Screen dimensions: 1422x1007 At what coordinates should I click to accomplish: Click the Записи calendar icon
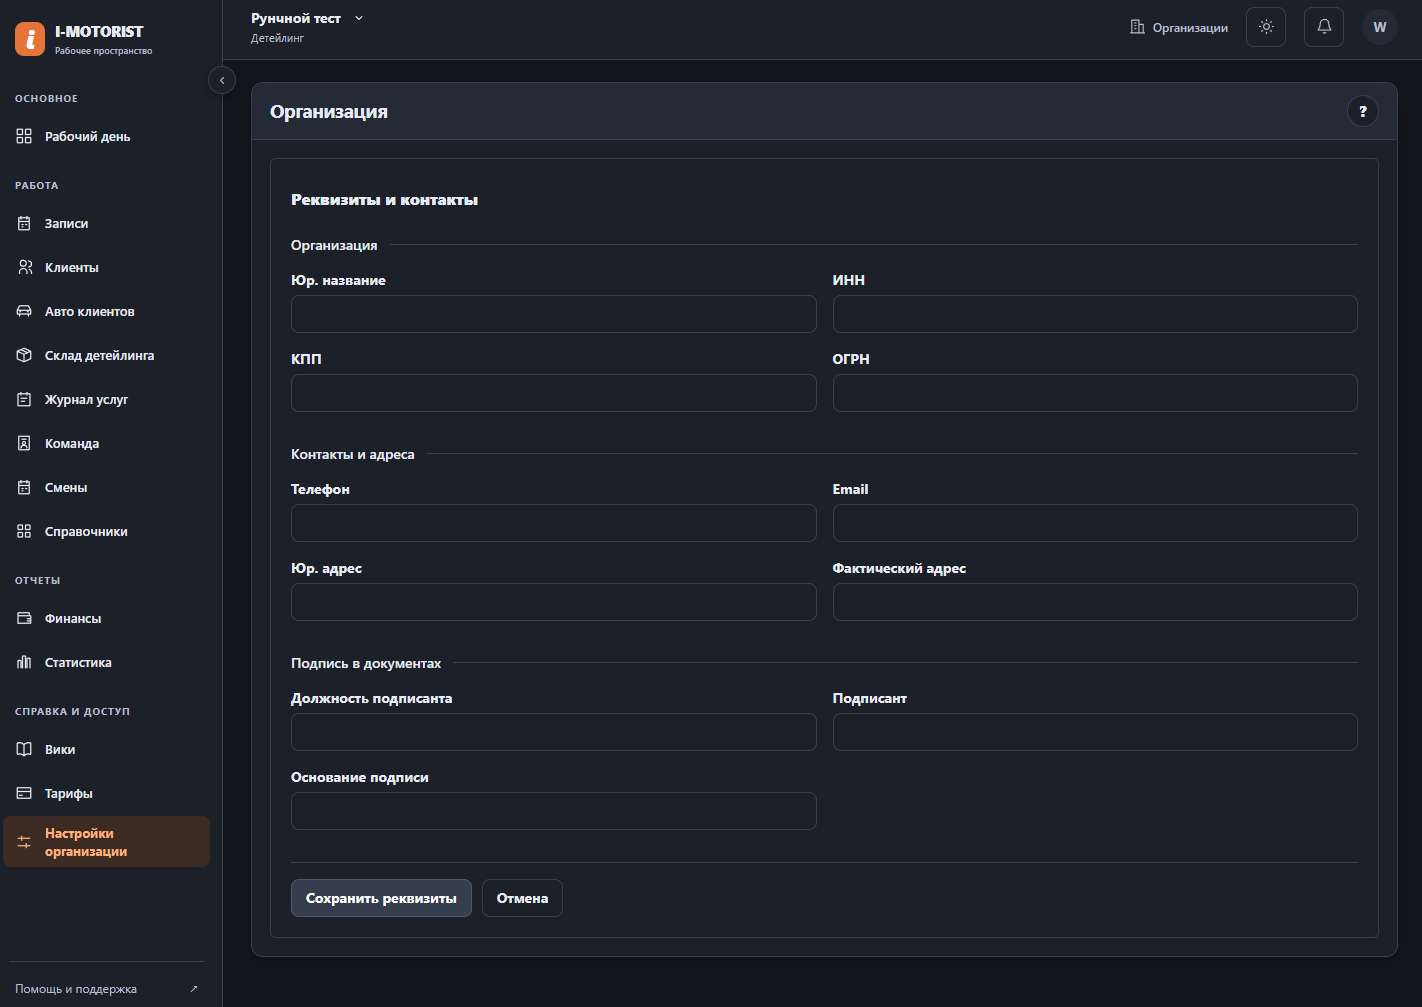[24, 223]
